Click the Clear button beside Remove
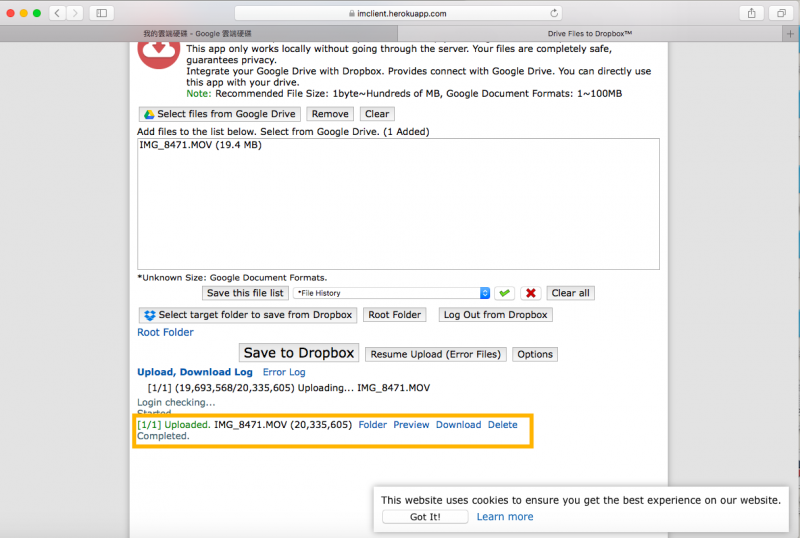 coord(377,114)
